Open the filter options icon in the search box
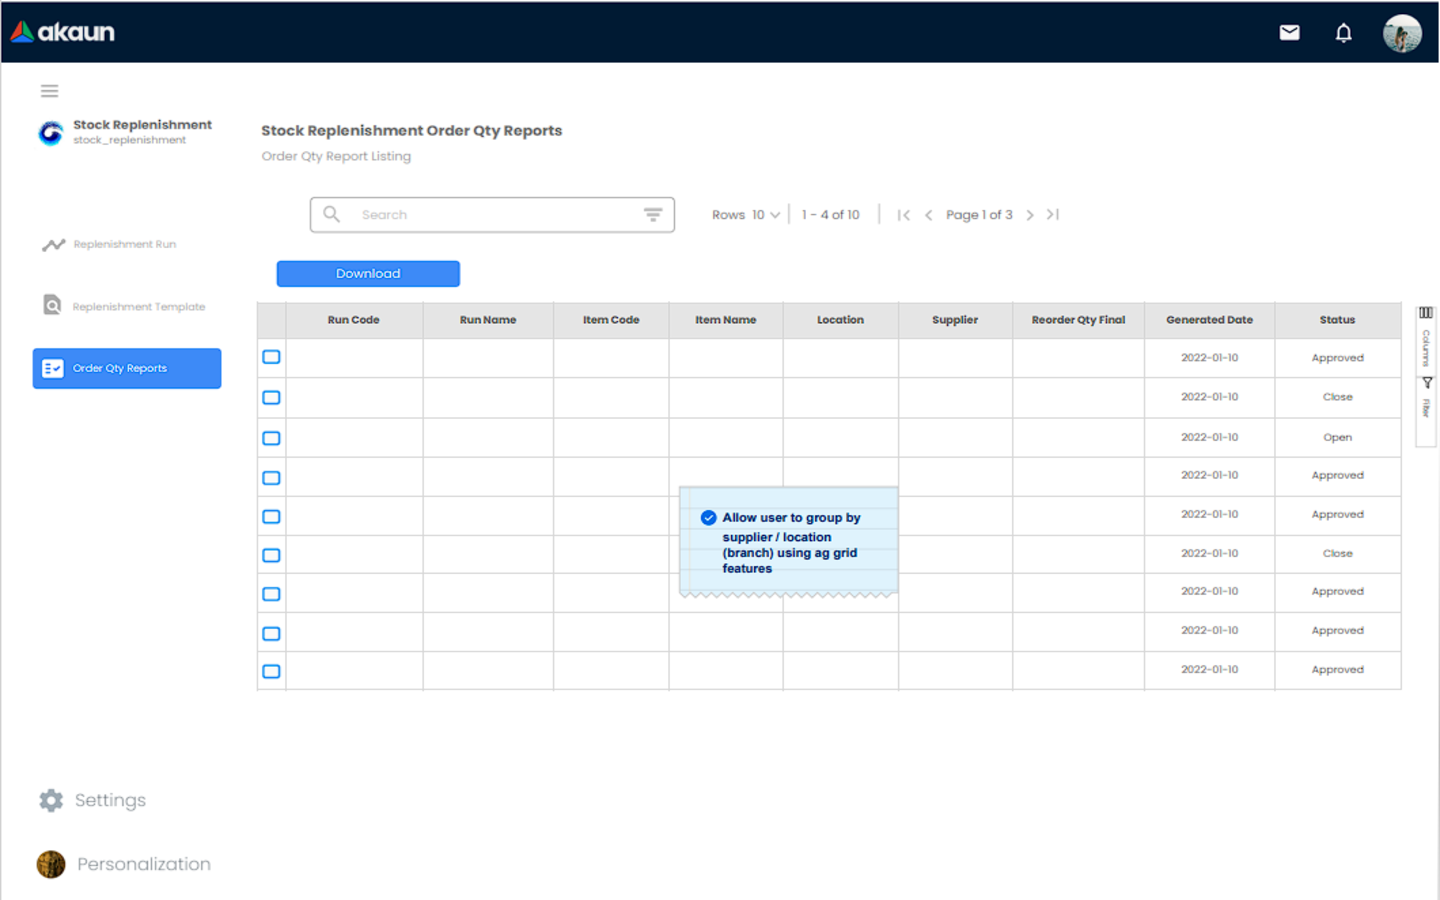The width and height of the screenshot is (1440, 900). click(x=653, y=214)
